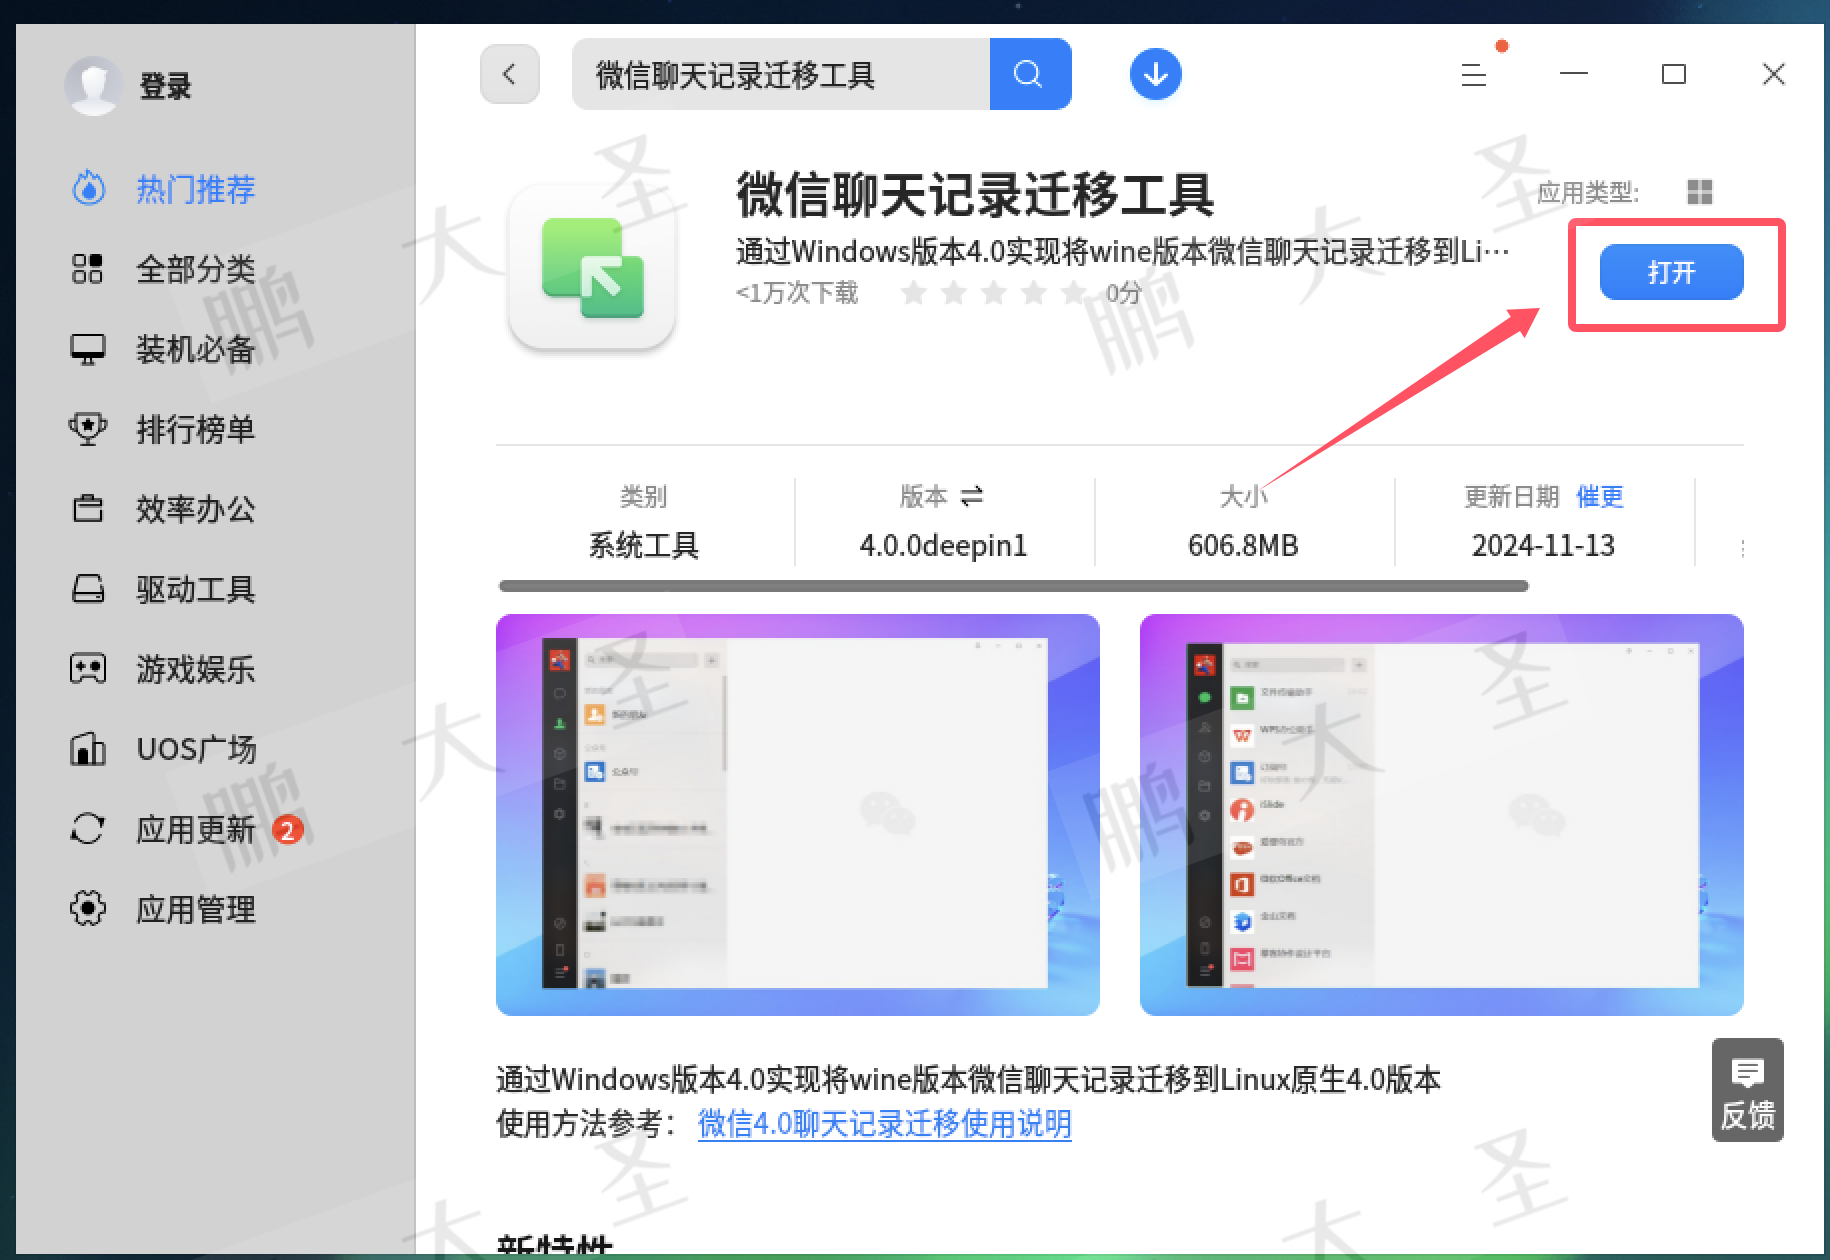Click the app title 微信聊天记录迁移工具
The width and height of the screenshot is (1830, 1260).
pos(975,194)
